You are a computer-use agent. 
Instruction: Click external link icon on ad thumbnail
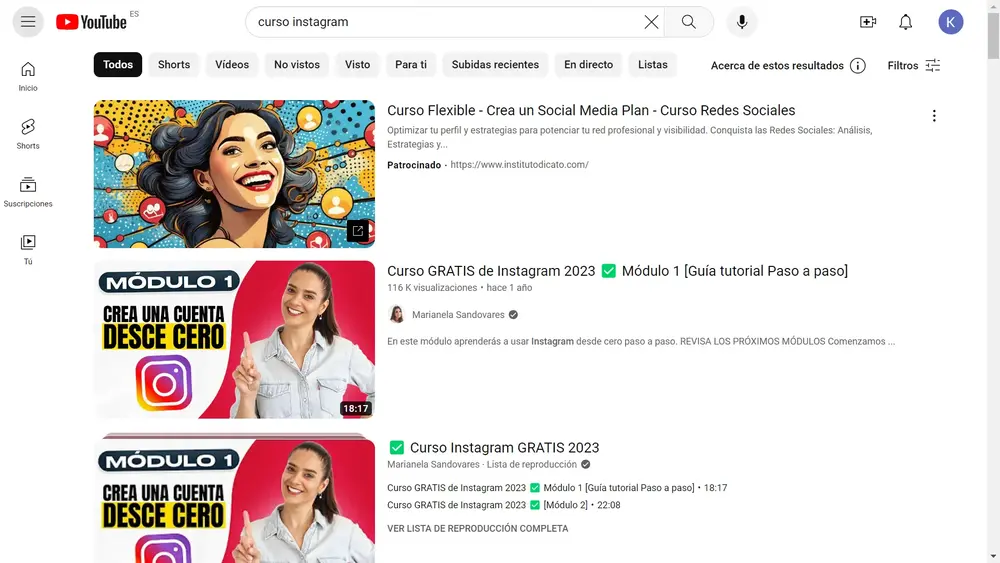pos(358,230)
